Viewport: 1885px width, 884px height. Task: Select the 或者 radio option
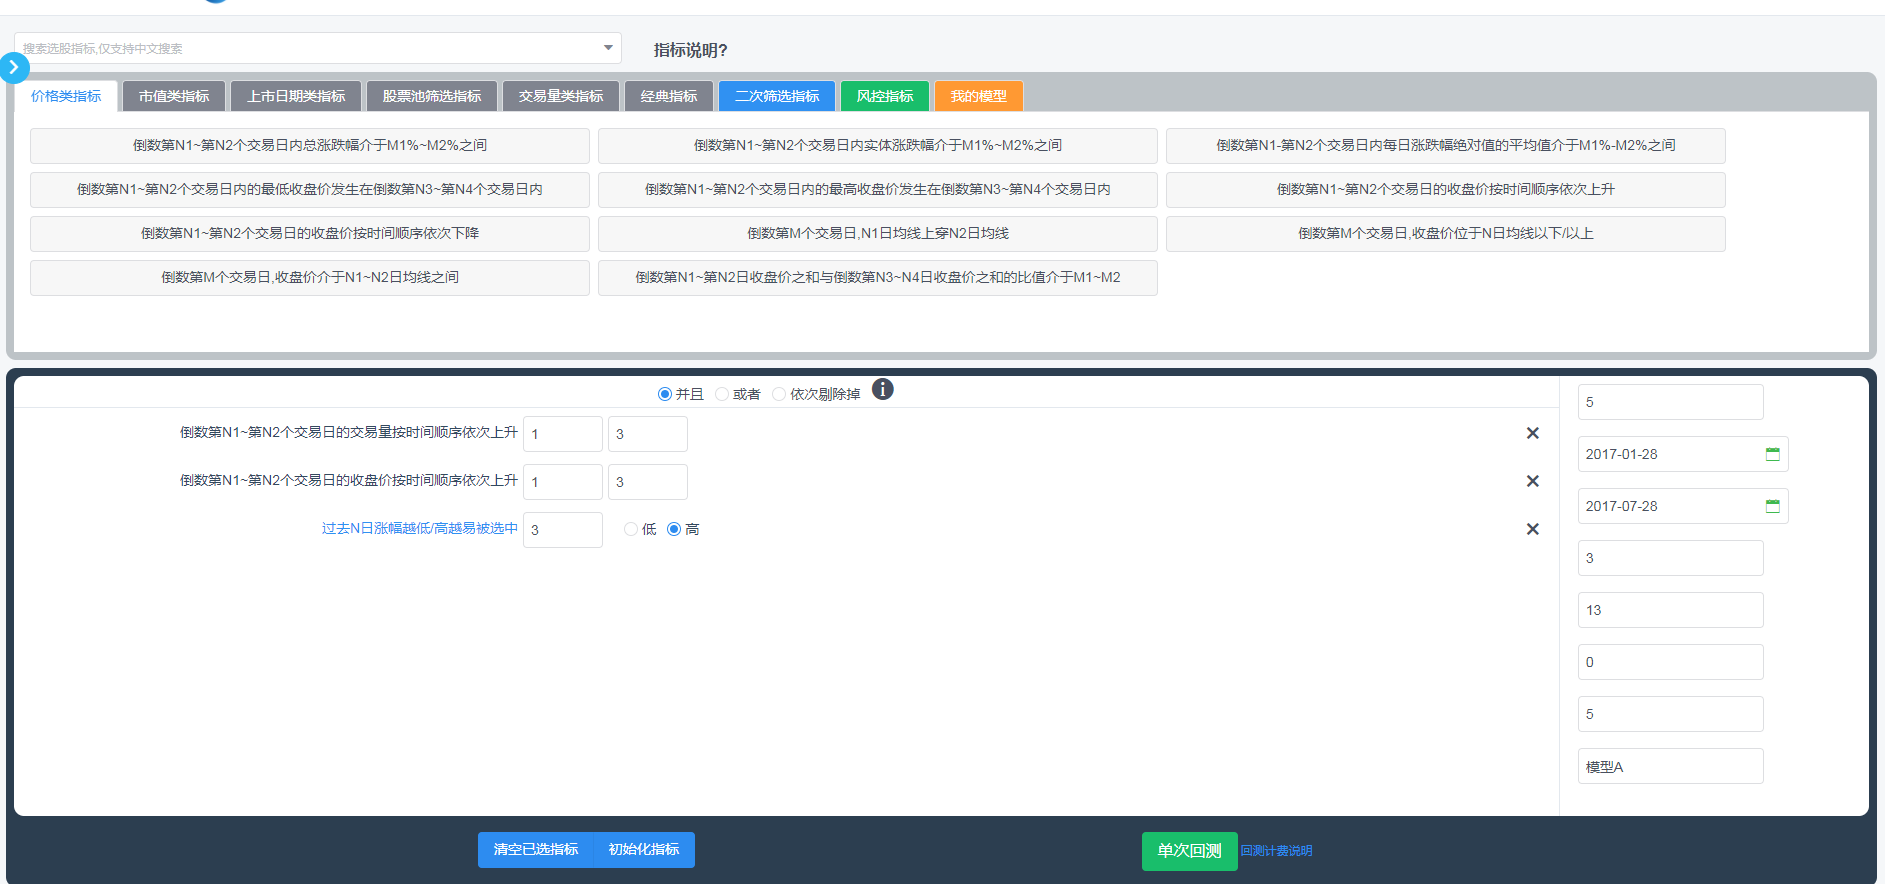coord(722,394)
